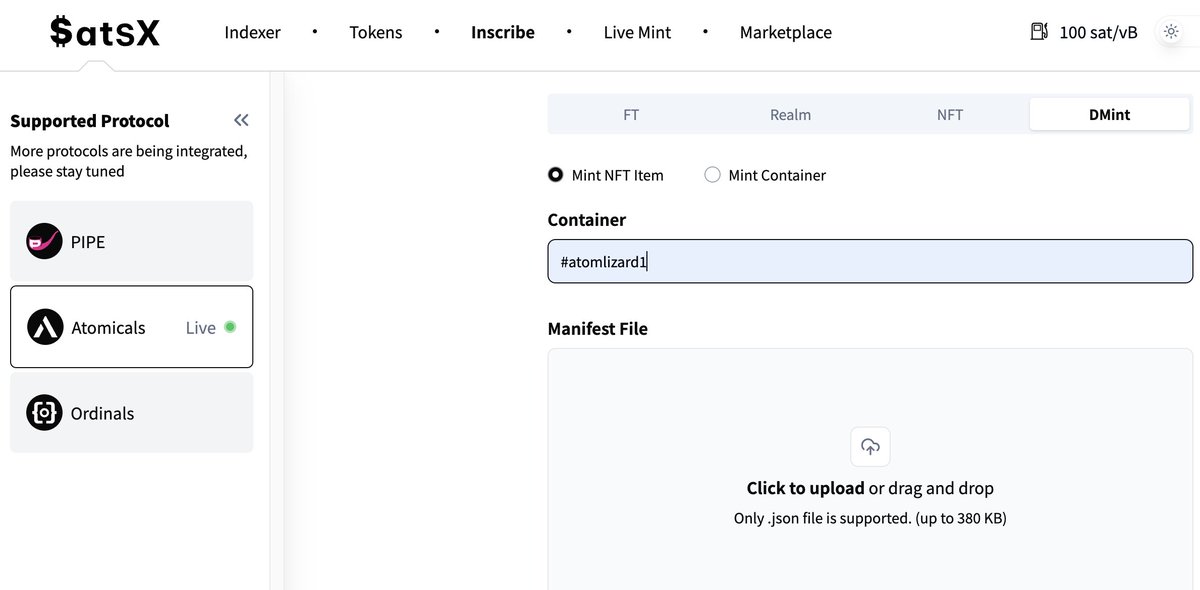Image resolution: width=1200 pixels, height=590 pixels.
Task: Click the green Live status dot
Action: [x=230, y=327]
